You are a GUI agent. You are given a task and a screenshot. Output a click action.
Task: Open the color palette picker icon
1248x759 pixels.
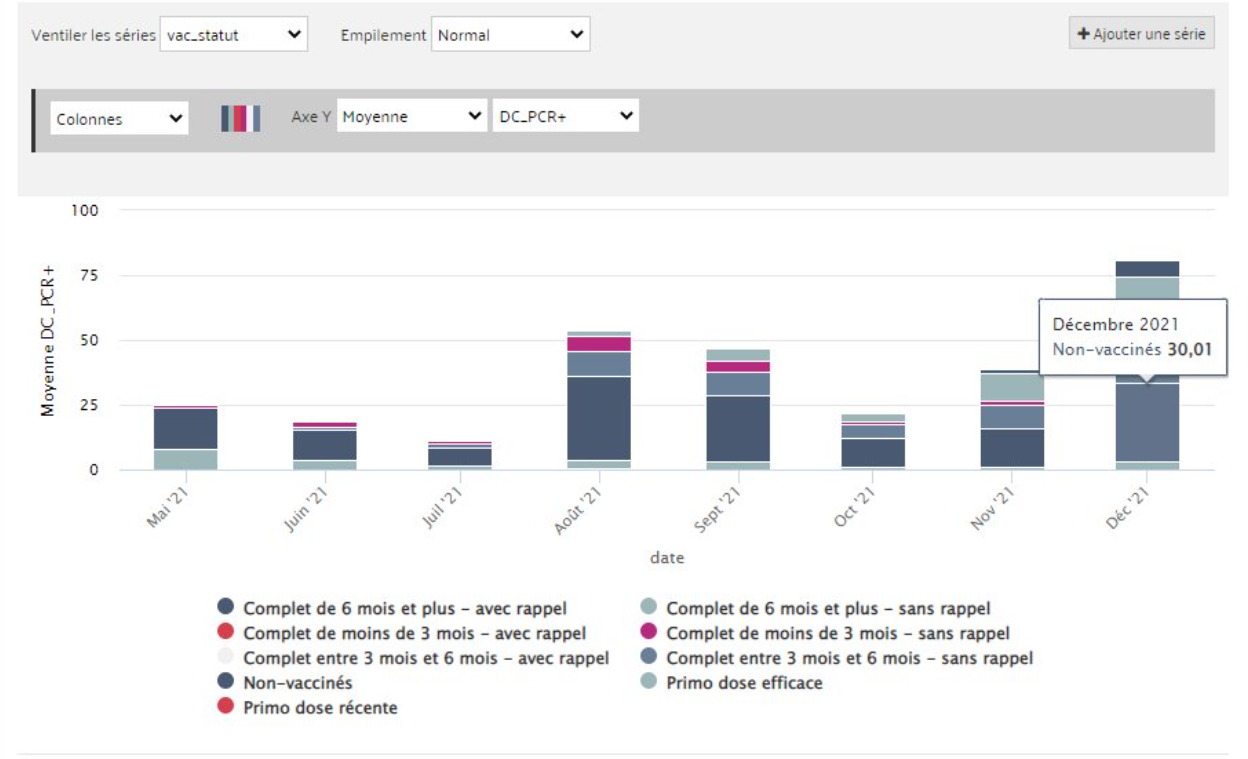[x=240, y=118]
